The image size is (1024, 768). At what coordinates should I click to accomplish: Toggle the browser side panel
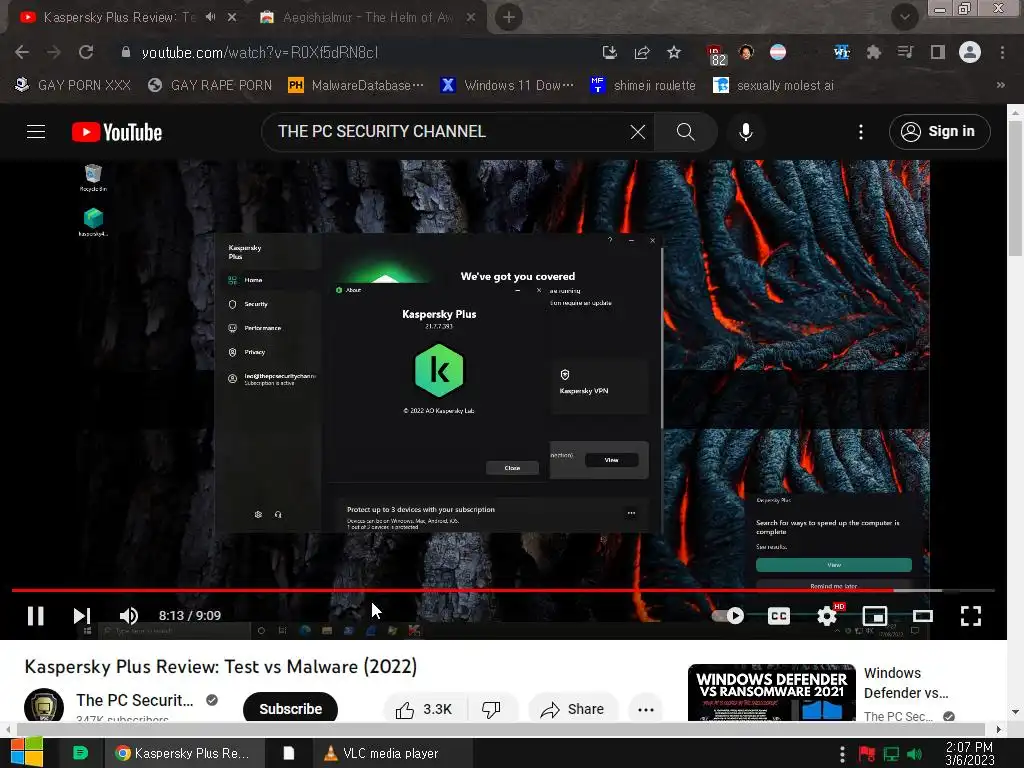[x=938, y=52]
